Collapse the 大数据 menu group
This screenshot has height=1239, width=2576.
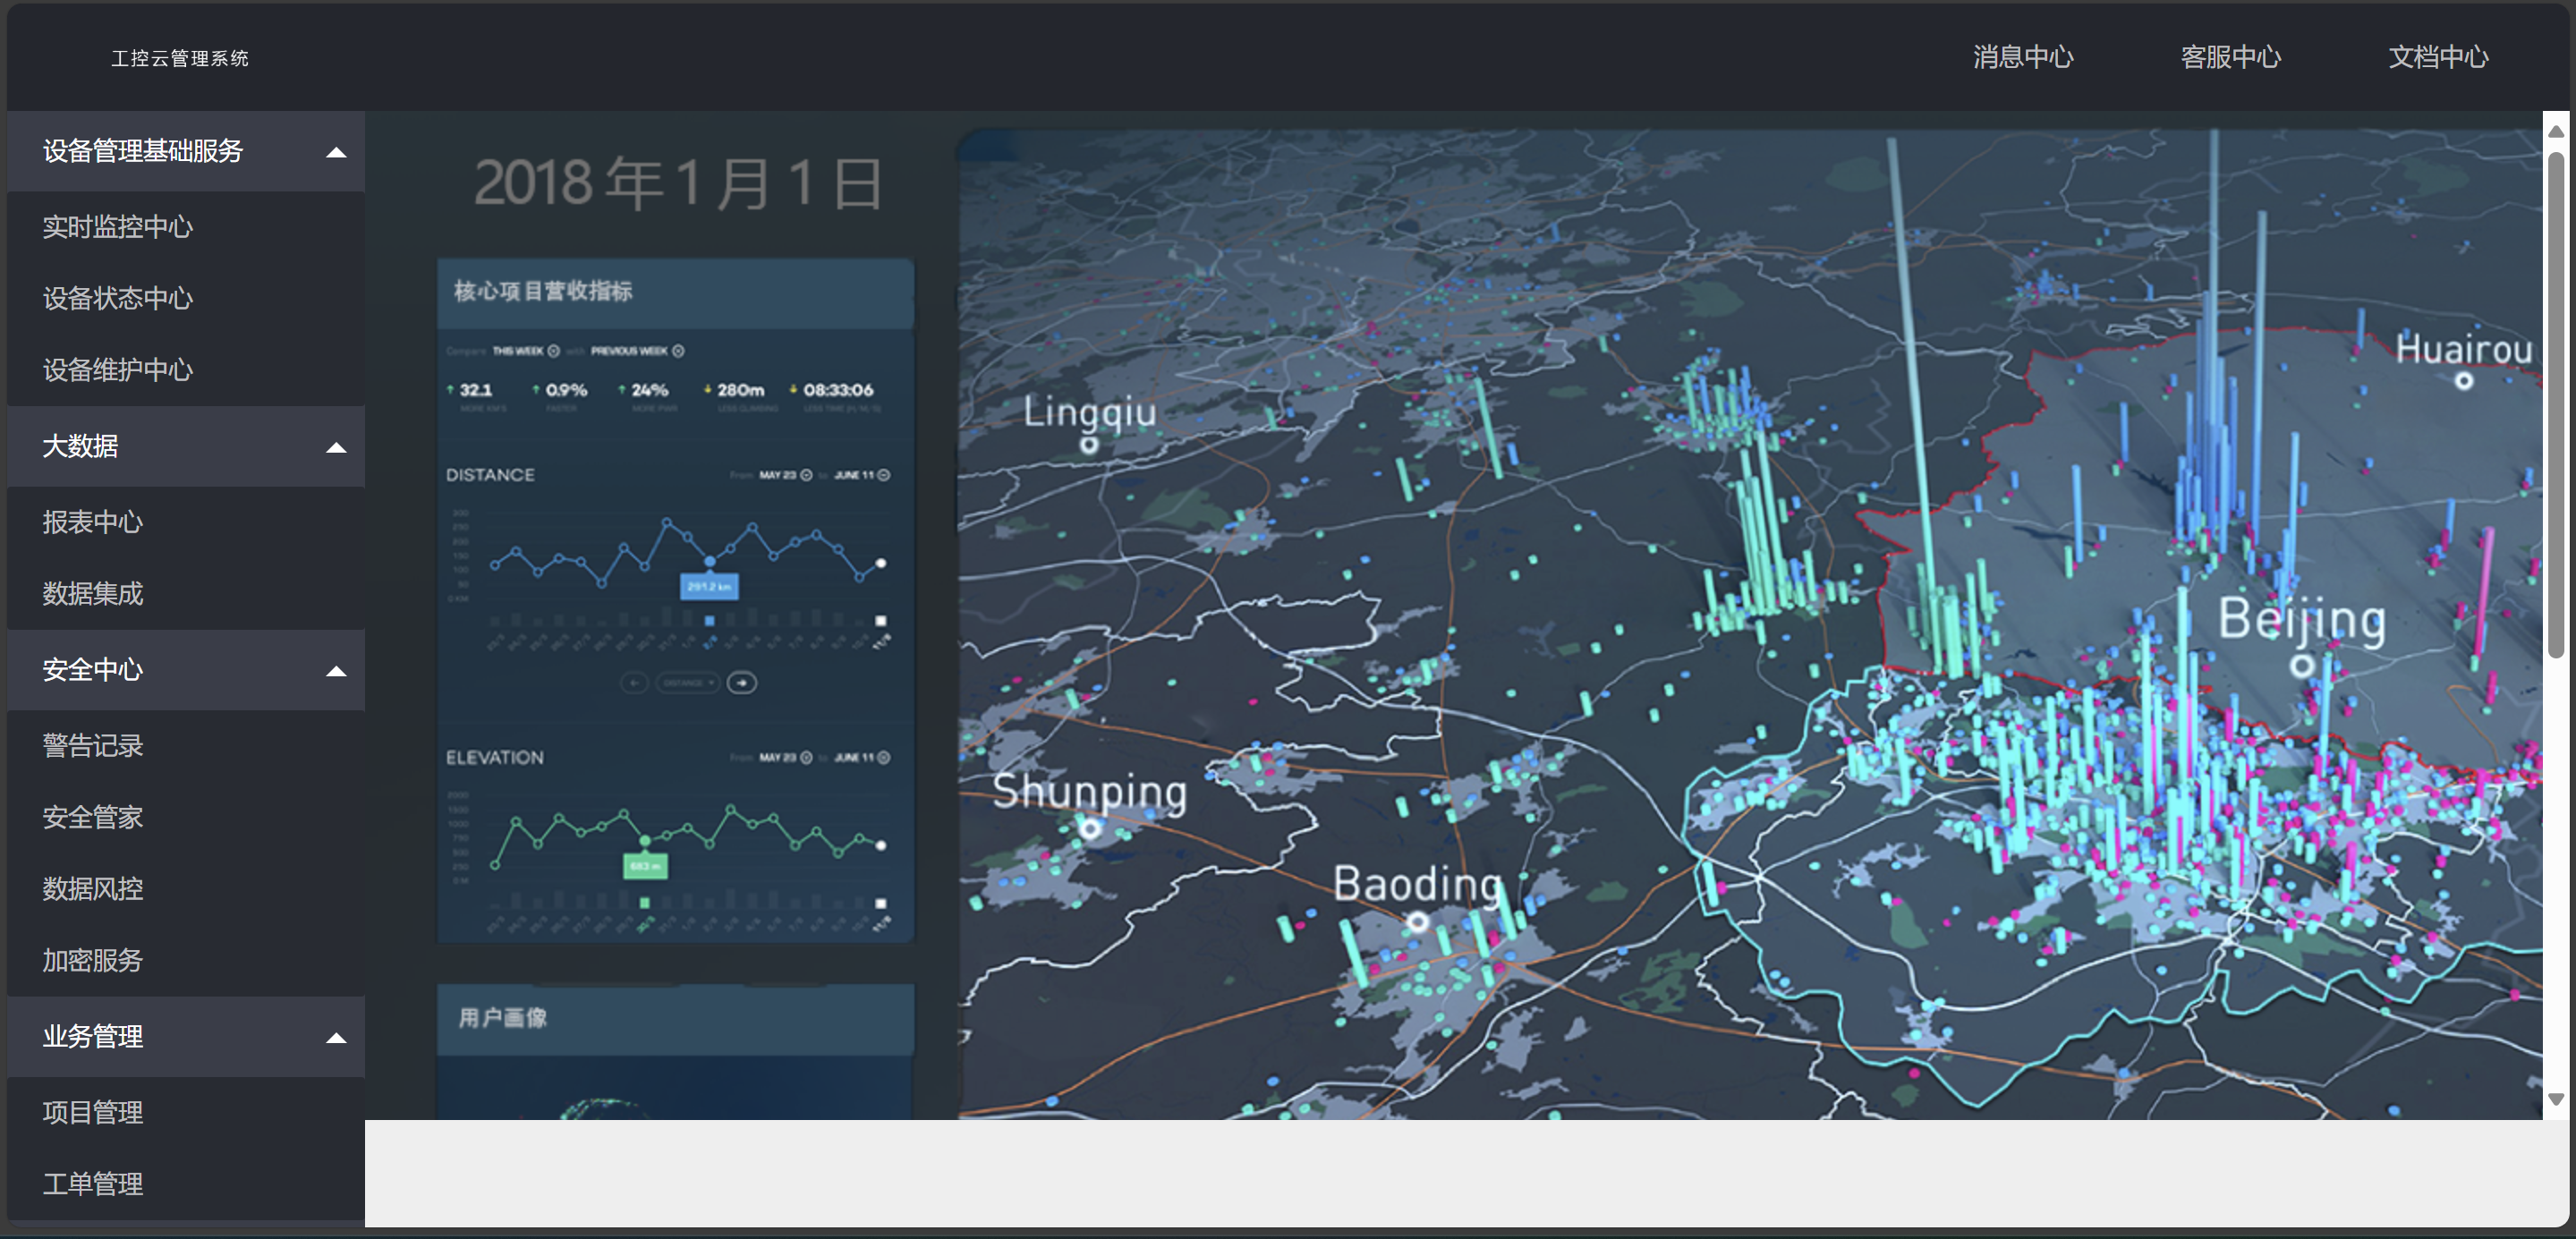(x=336, y=447)
